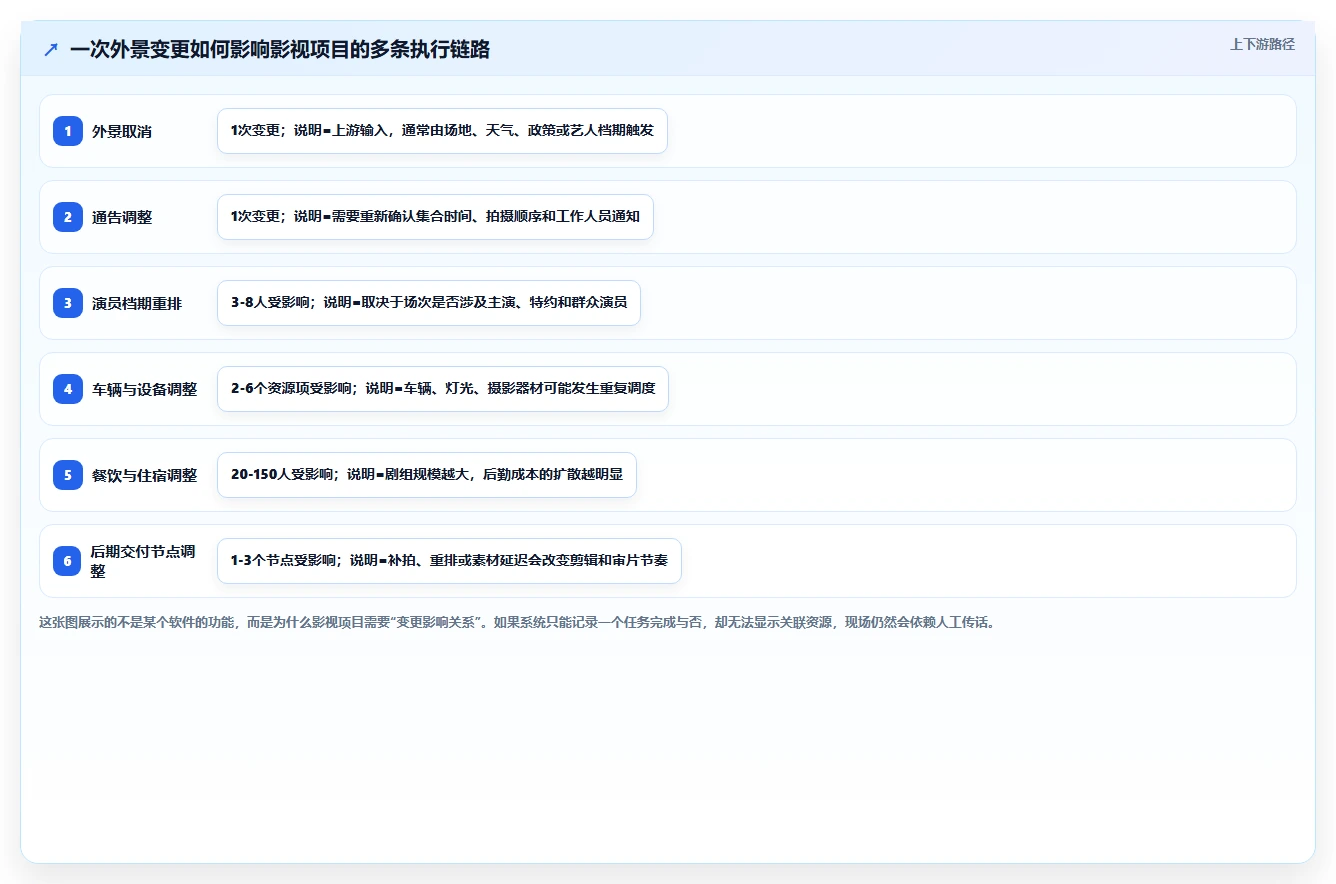1336x884 pixels.
Task: Select step number 3 badge
Action: [x=68, y=303]
